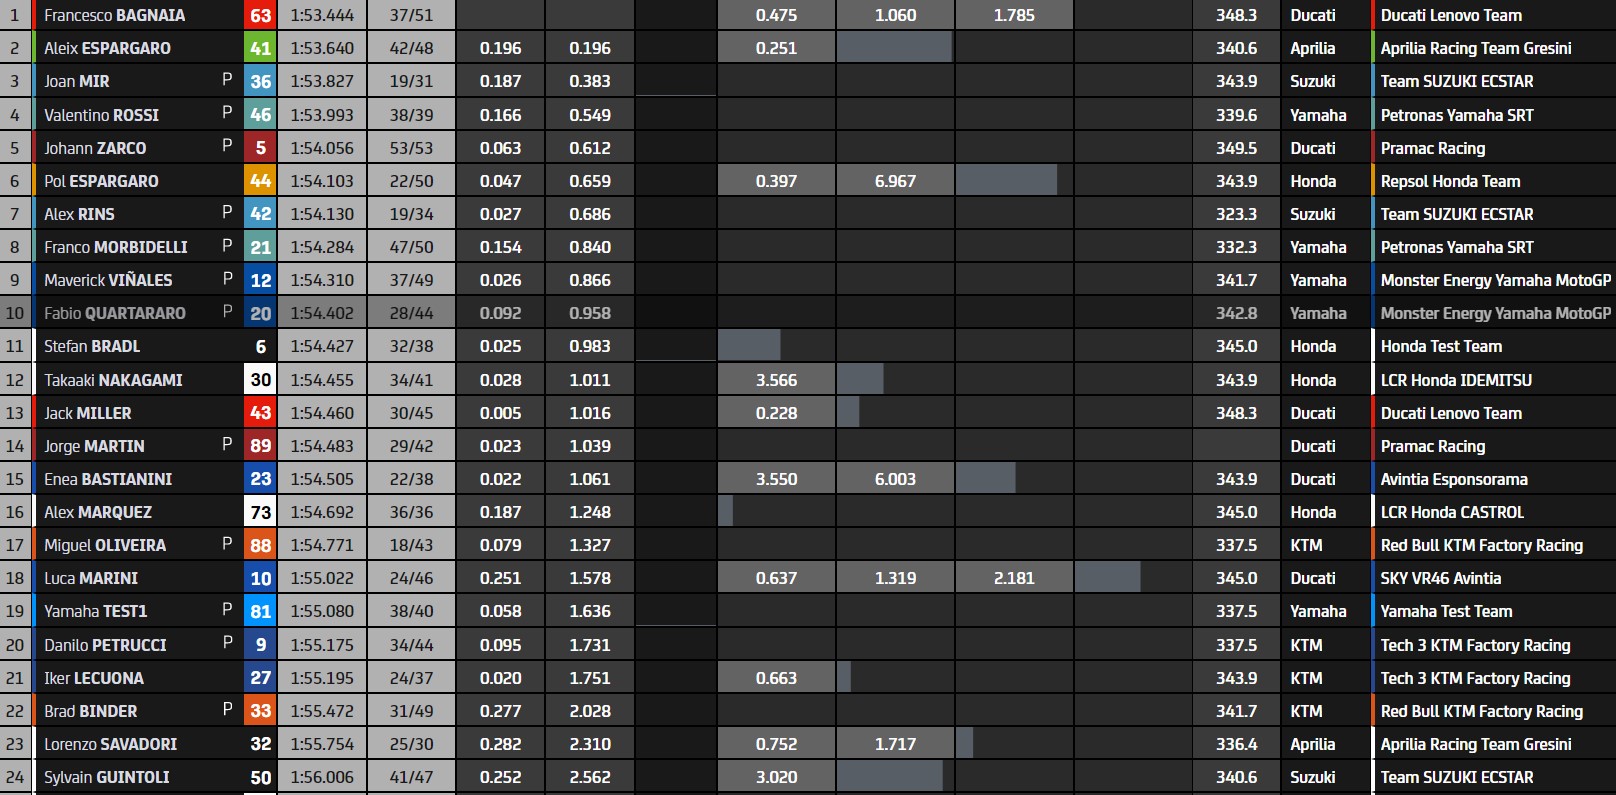Select rider name Johann ZARCO

click(95, 148)
